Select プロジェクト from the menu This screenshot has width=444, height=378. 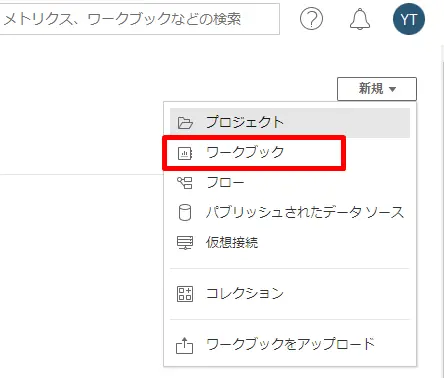coord(290,123)
